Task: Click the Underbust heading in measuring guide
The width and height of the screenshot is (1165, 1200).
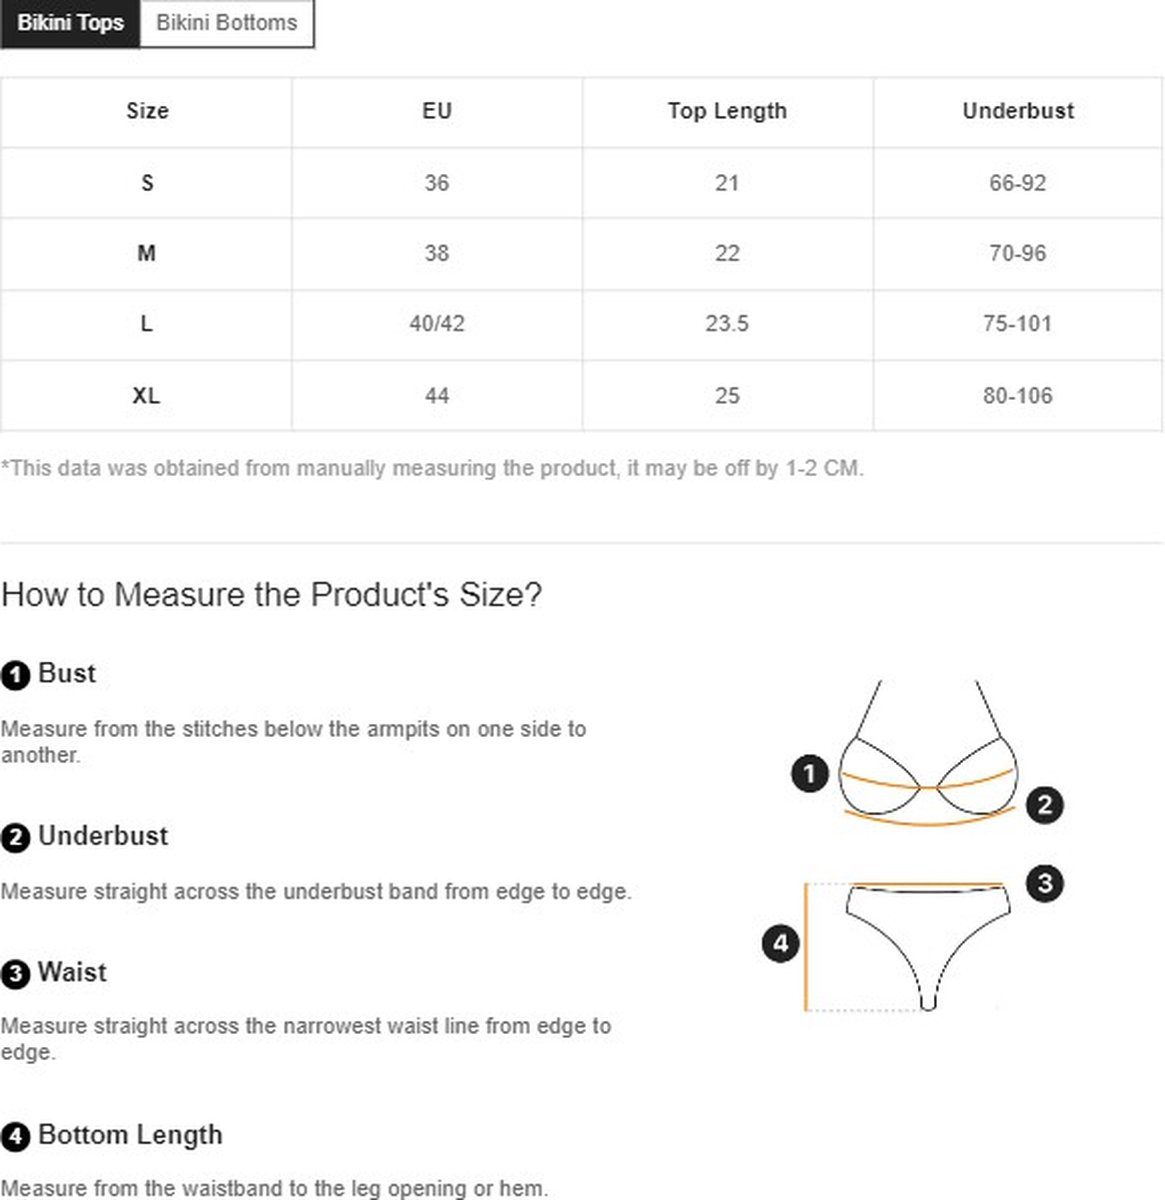Action: (x=103, y=836)
